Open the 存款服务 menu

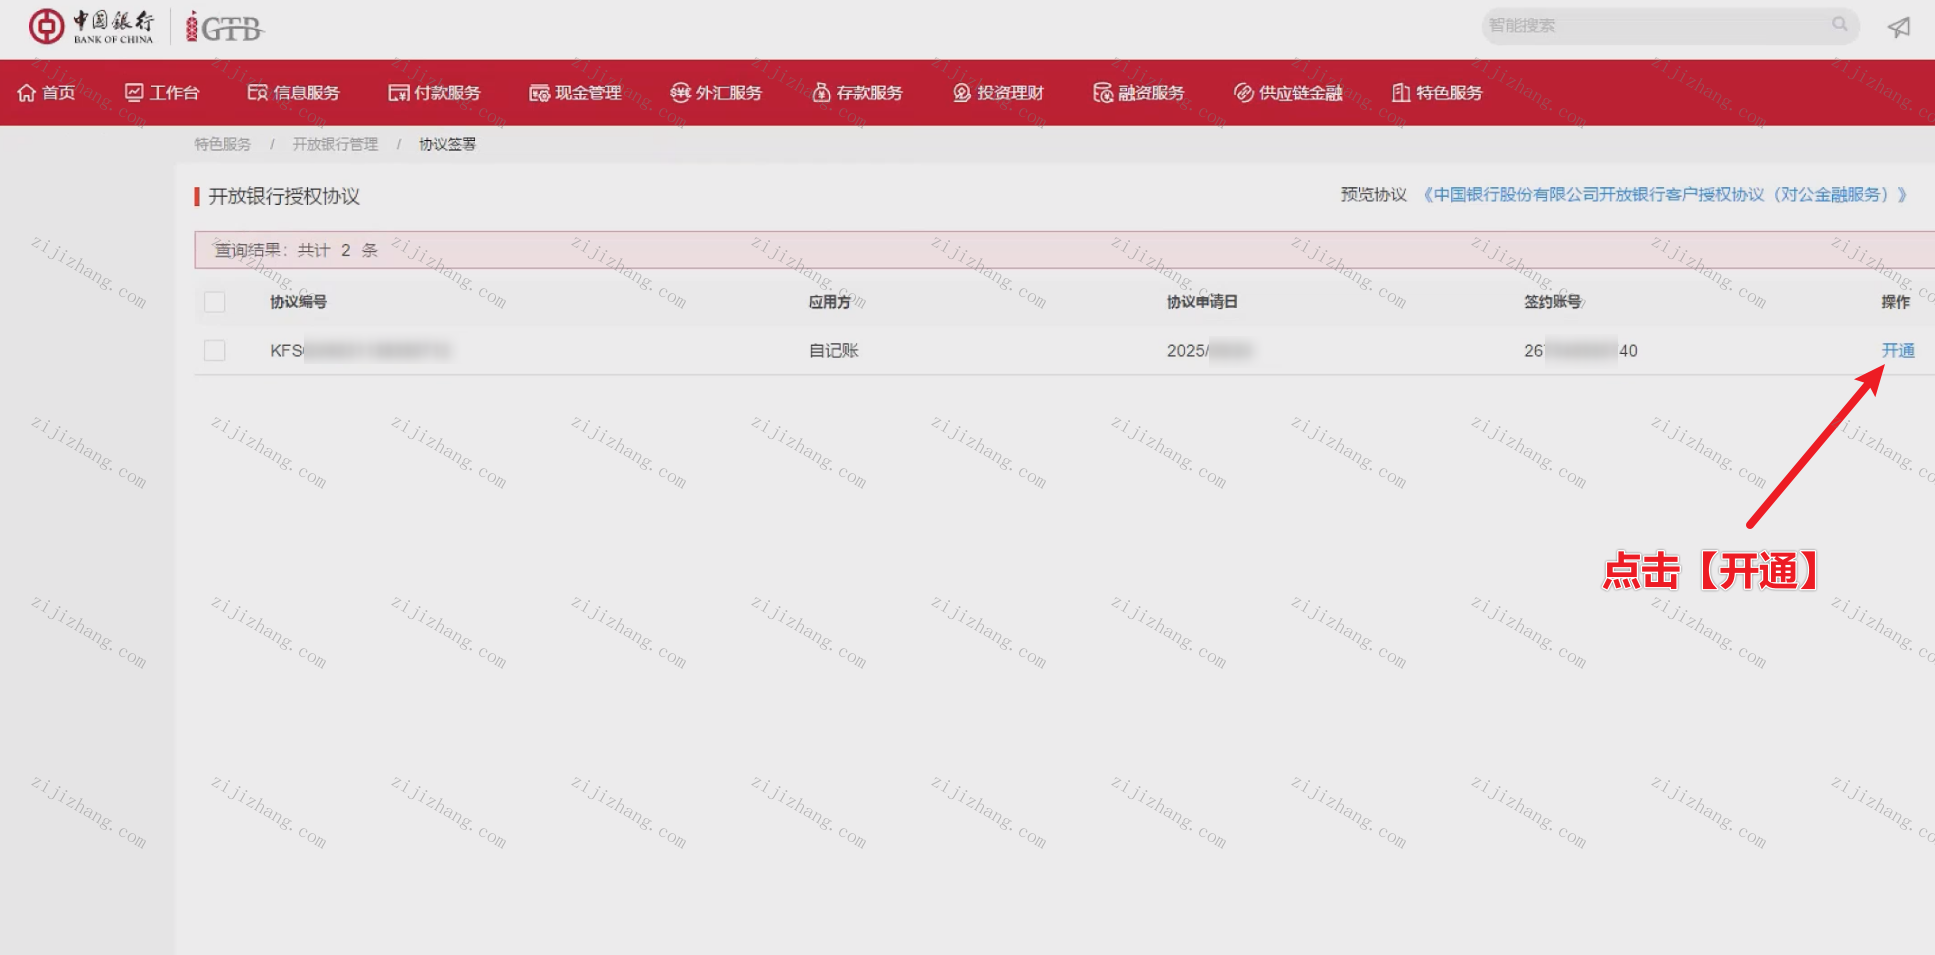[x=858, y=93]
